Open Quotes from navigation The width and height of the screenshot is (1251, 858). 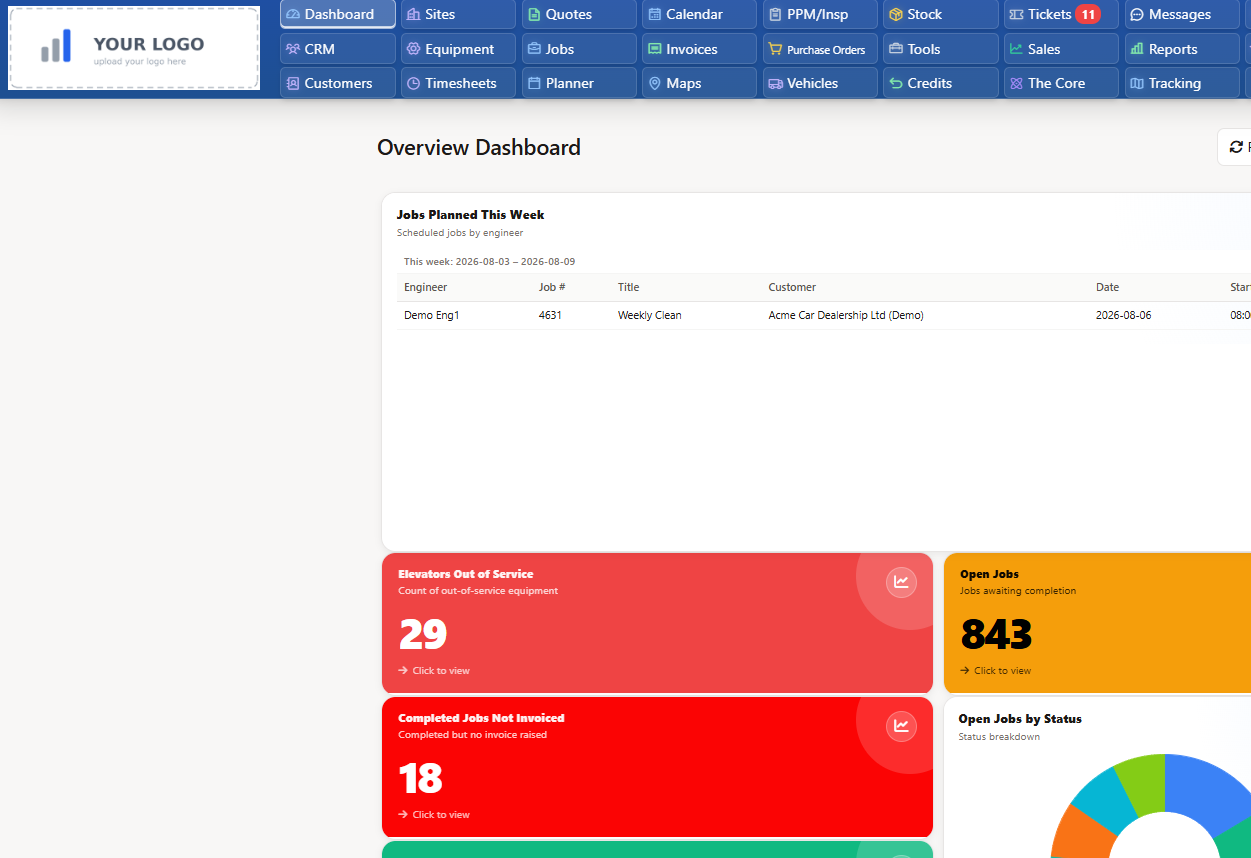tap(579, 14)
